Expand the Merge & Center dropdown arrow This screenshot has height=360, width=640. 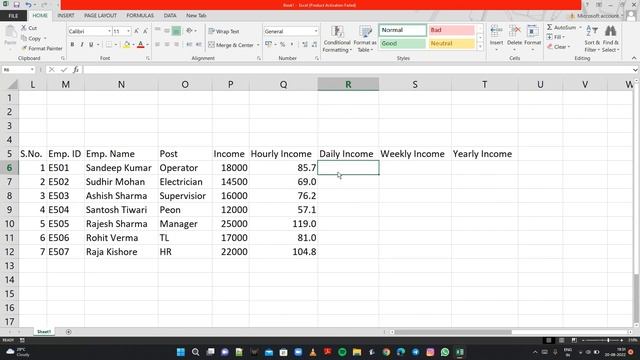(x=258, y=45)
